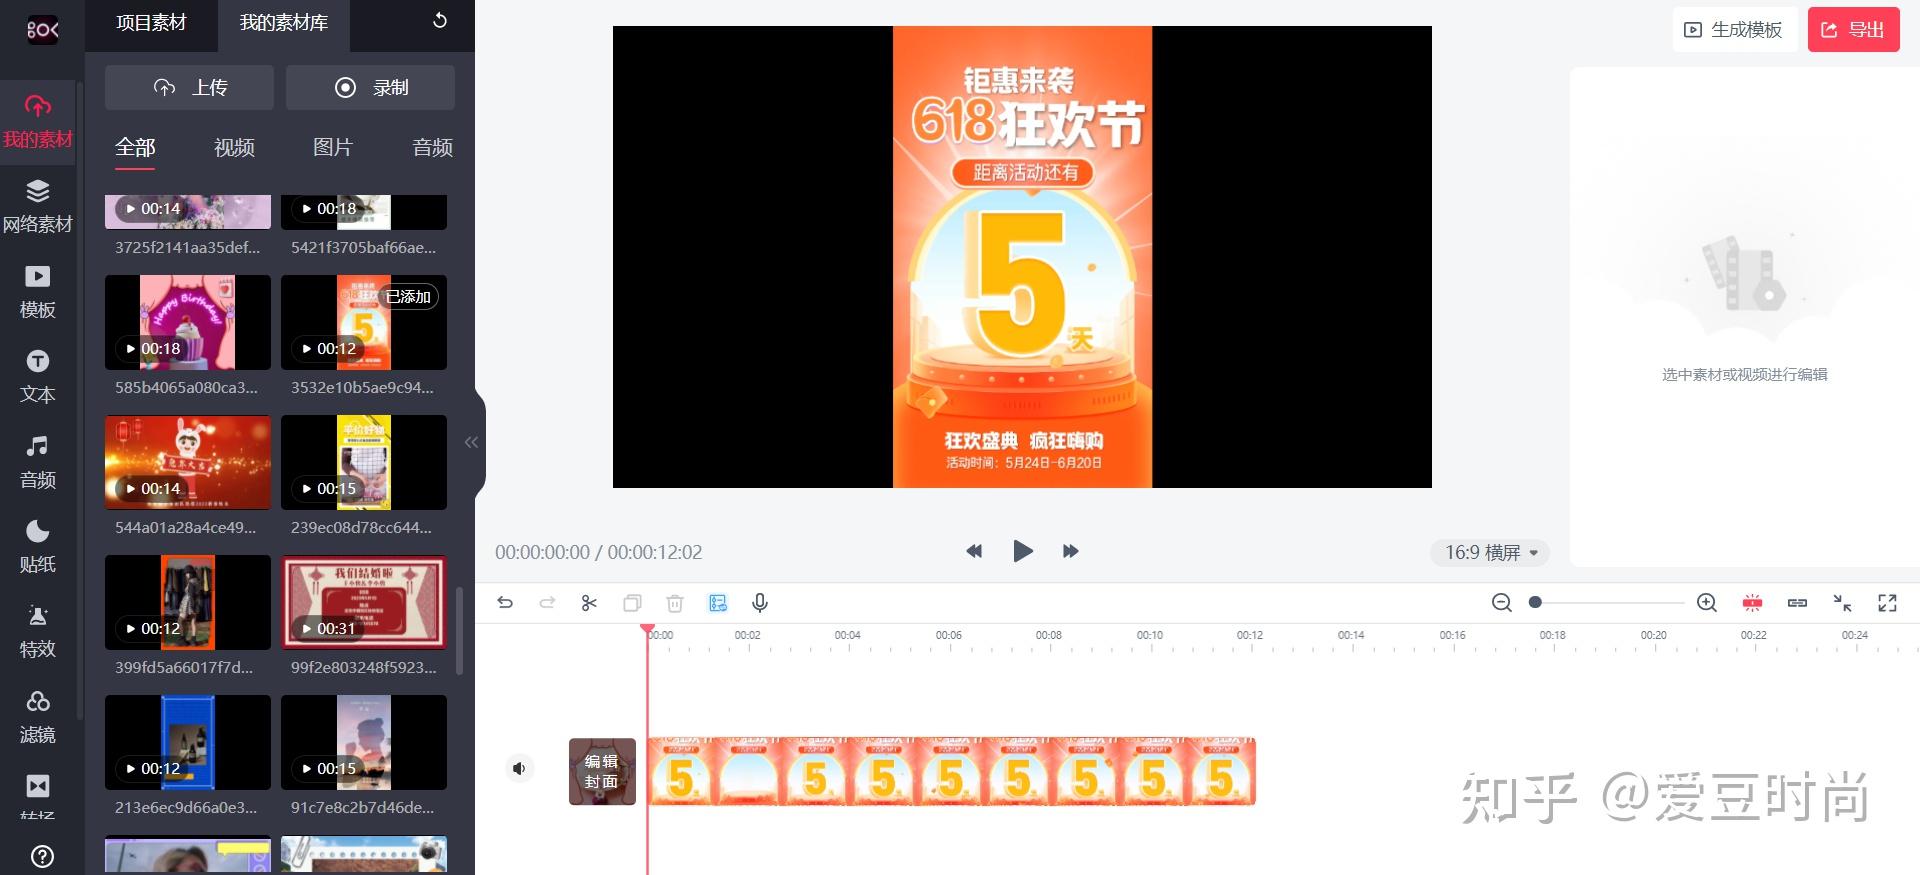Click the timeline zoom slider handle
This screenshot has width=1920, height=875.
(1535, 602)
